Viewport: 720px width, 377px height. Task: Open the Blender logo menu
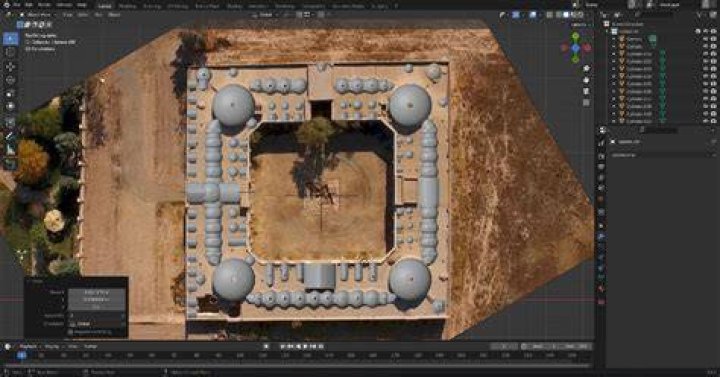coord(6,5)
